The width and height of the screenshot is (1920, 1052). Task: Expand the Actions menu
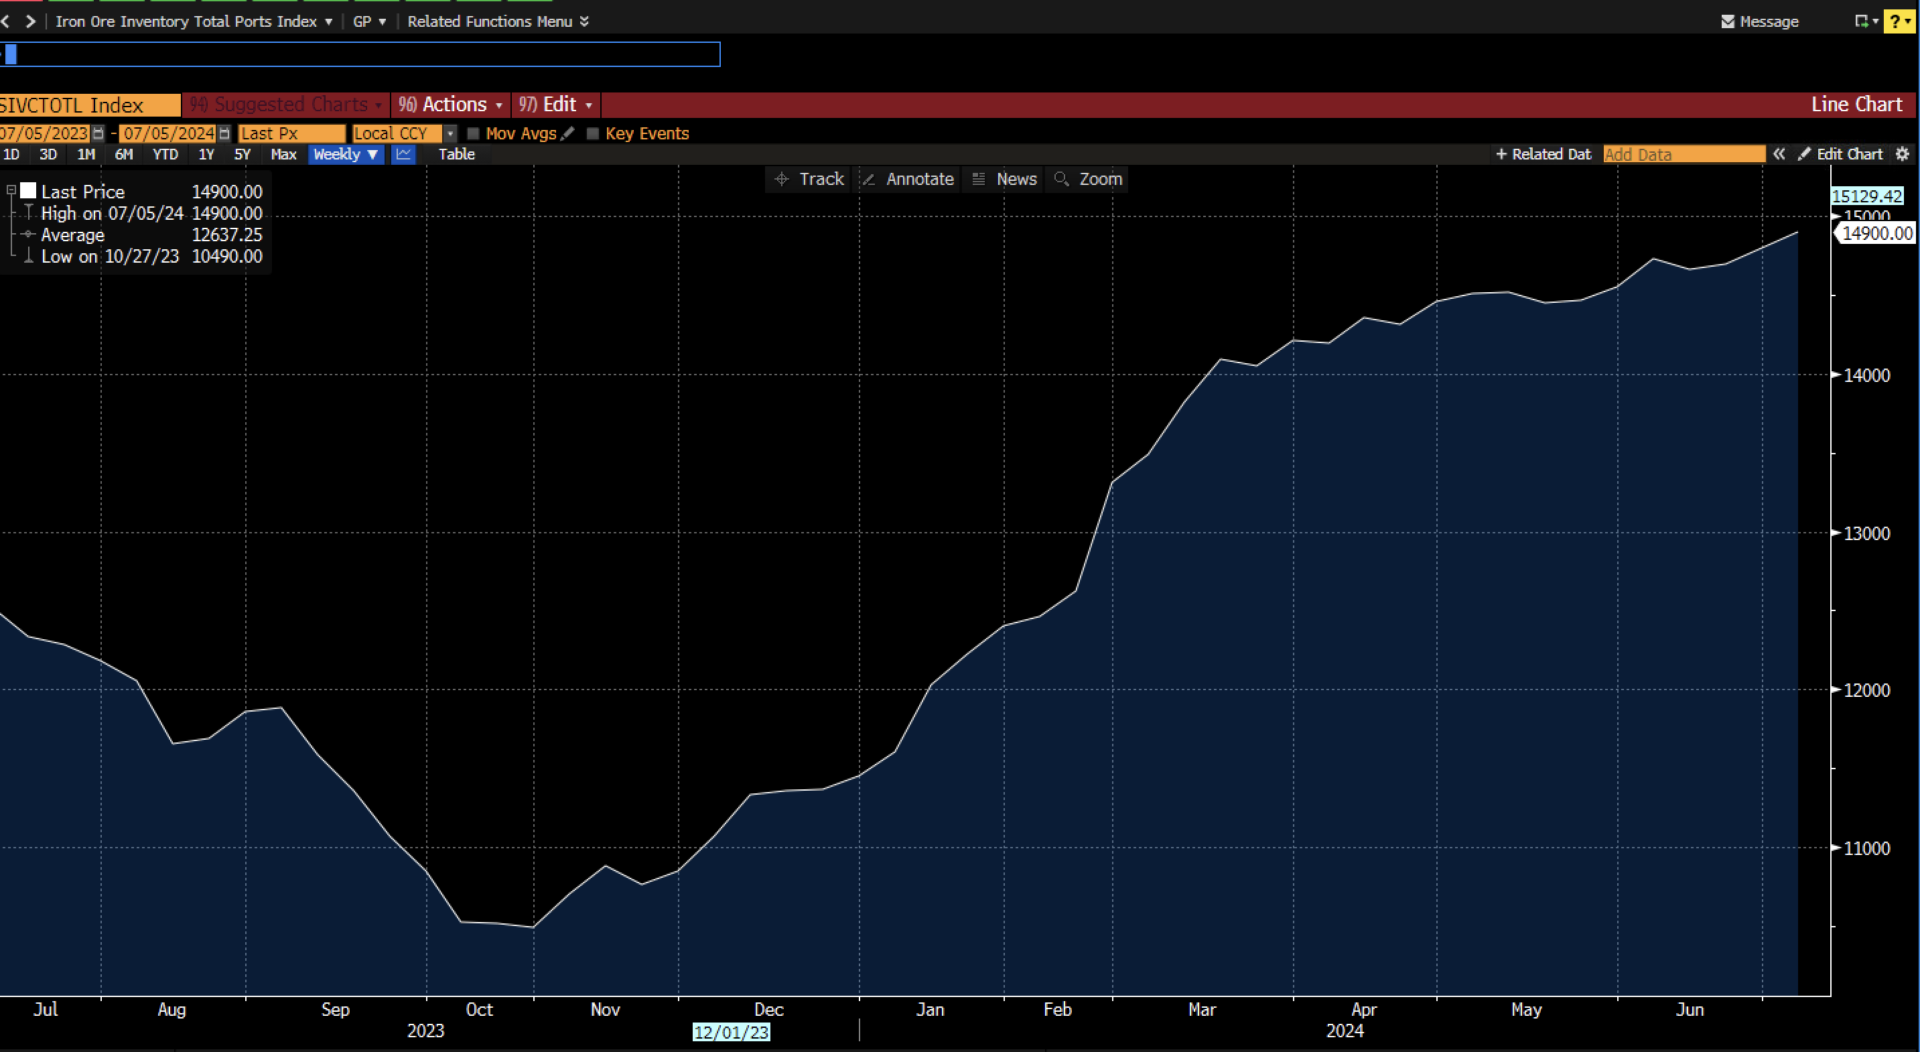click(x=451, y=105)
